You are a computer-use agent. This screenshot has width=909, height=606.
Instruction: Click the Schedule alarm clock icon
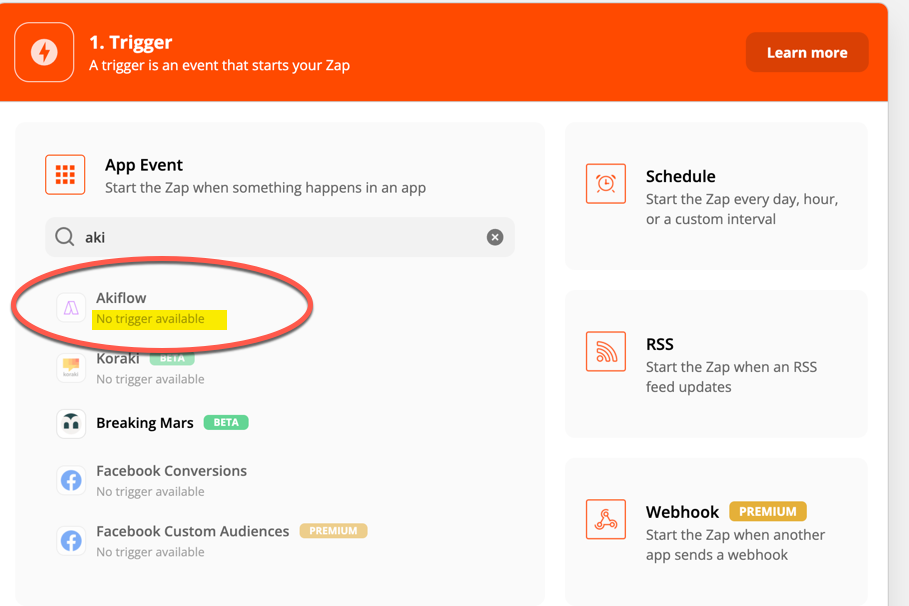pyautogui.click(x=606, y=184)
